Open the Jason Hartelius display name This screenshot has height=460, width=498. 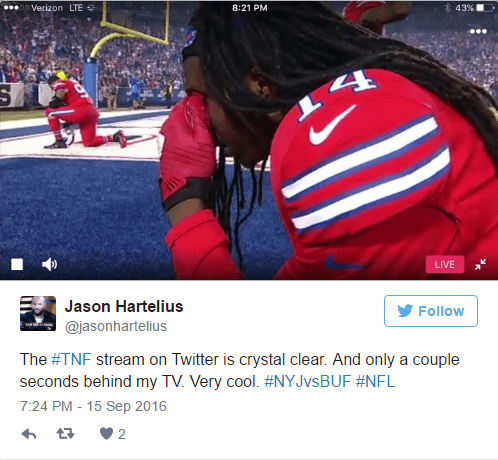pyautogui.click(x=124, y=306)
